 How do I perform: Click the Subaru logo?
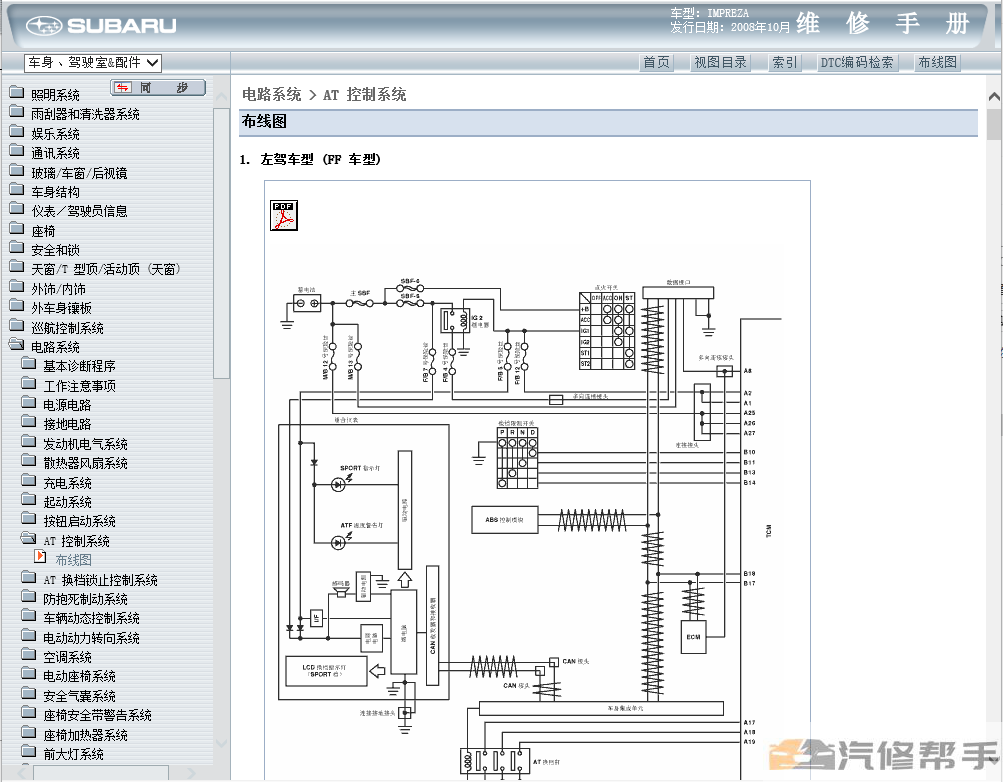101,26
